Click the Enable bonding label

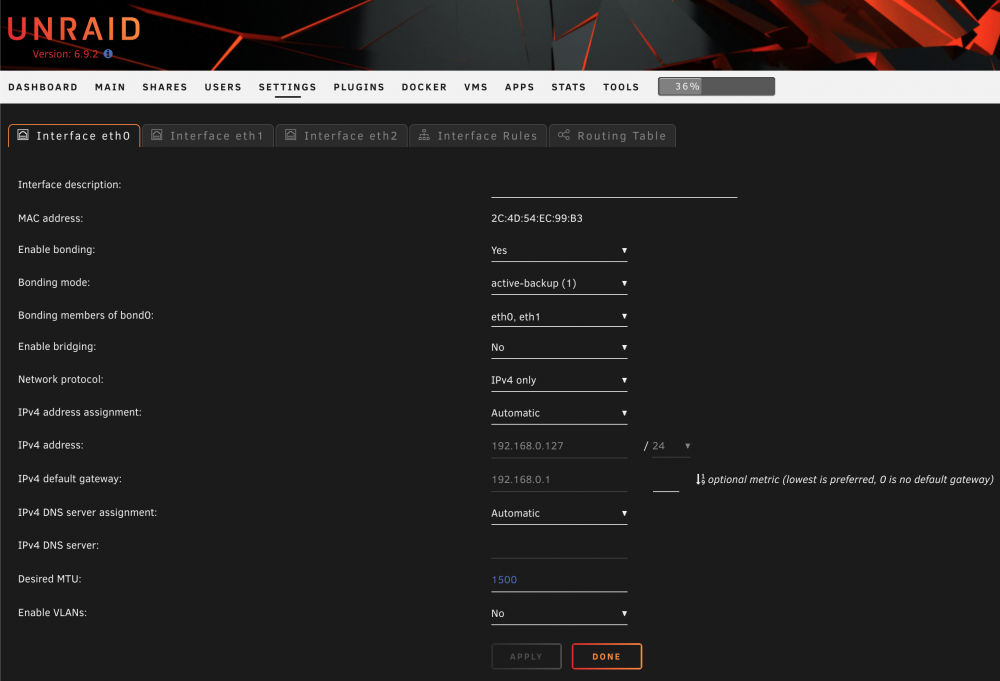click(56, 249)
